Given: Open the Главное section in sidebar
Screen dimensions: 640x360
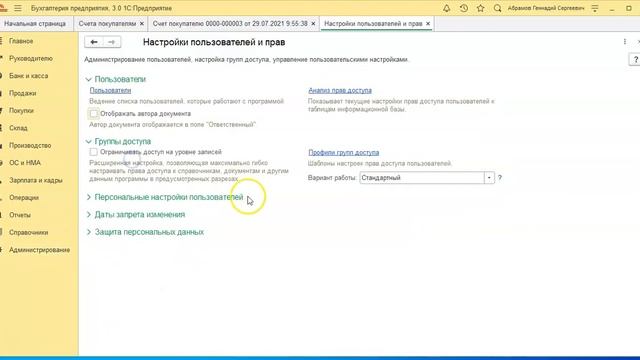Looking at the screenshot, I should (21, 41).
